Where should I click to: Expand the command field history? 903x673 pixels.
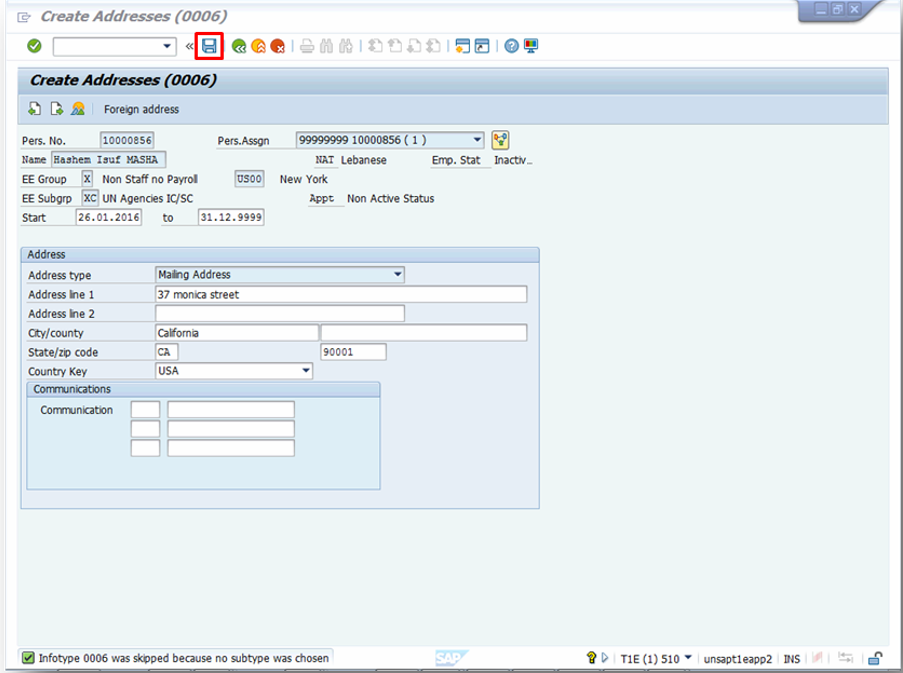tap(168, 46)
